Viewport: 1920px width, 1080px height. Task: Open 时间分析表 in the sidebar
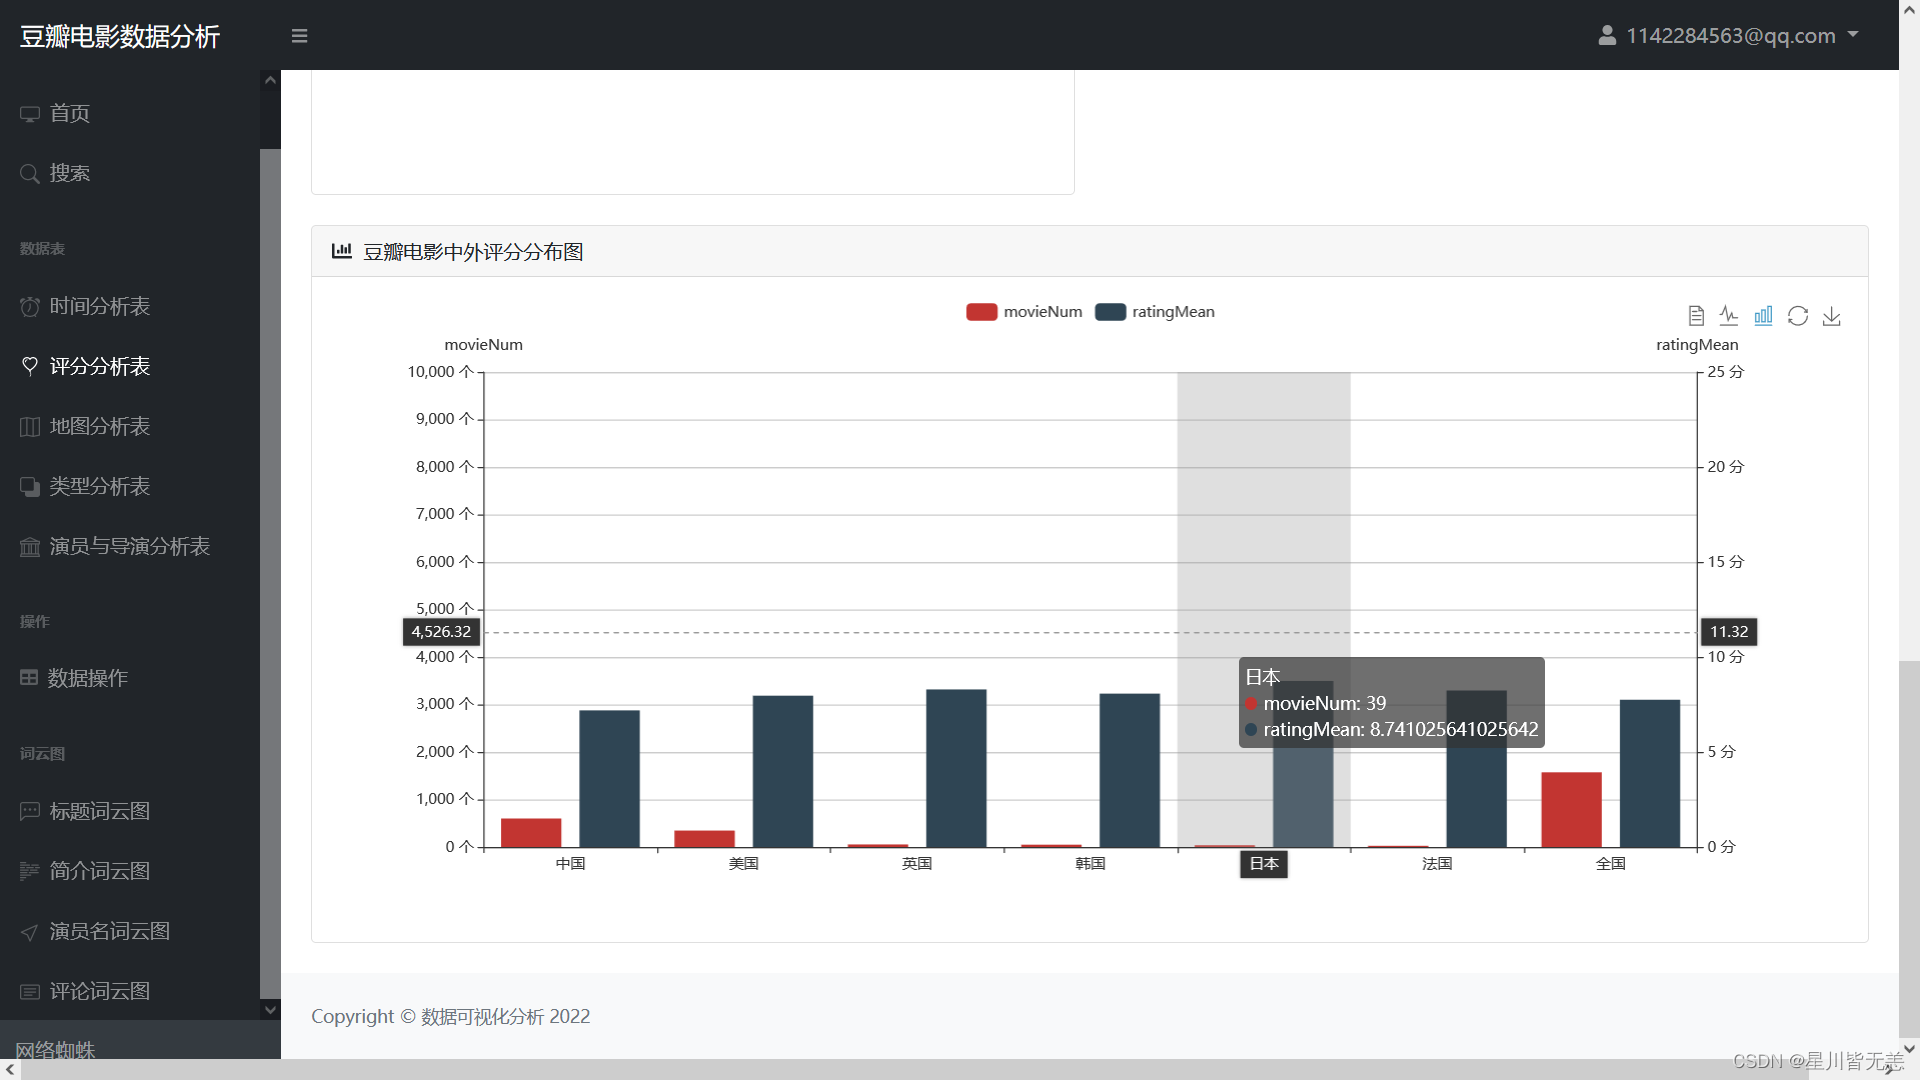click(x=100, y=306)
